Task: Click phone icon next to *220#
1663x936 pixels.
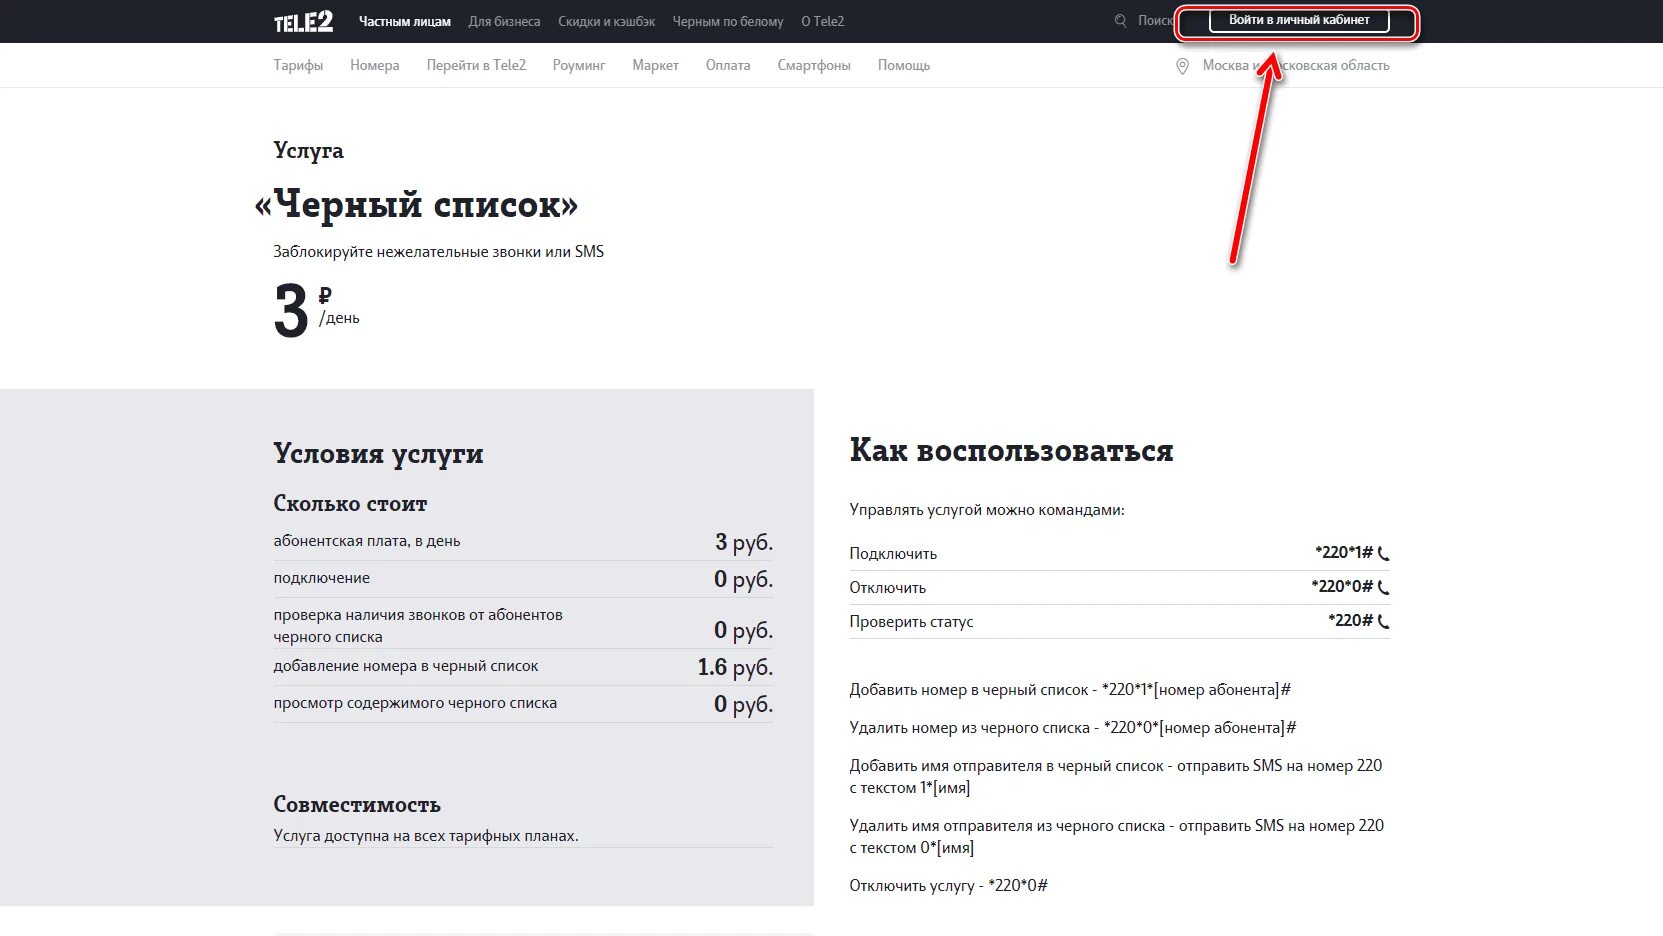Action: point(1384,621)
